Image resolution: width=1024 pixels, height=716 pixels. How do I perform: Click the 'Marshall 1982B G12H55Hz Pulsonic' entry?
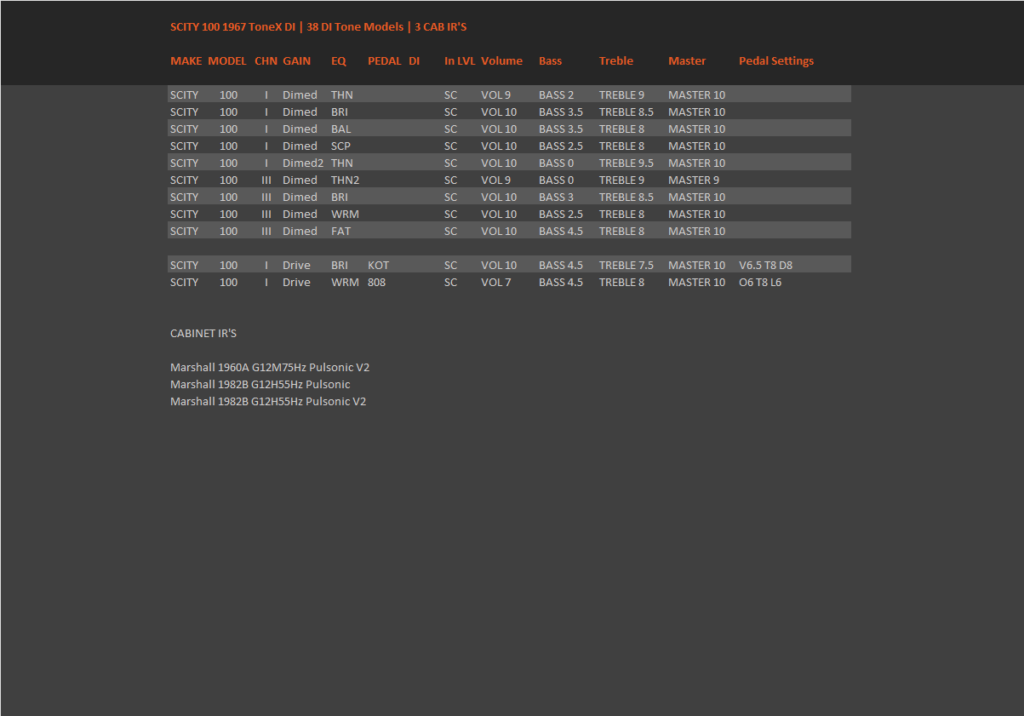pyautogui.click(x=260, y=384)
